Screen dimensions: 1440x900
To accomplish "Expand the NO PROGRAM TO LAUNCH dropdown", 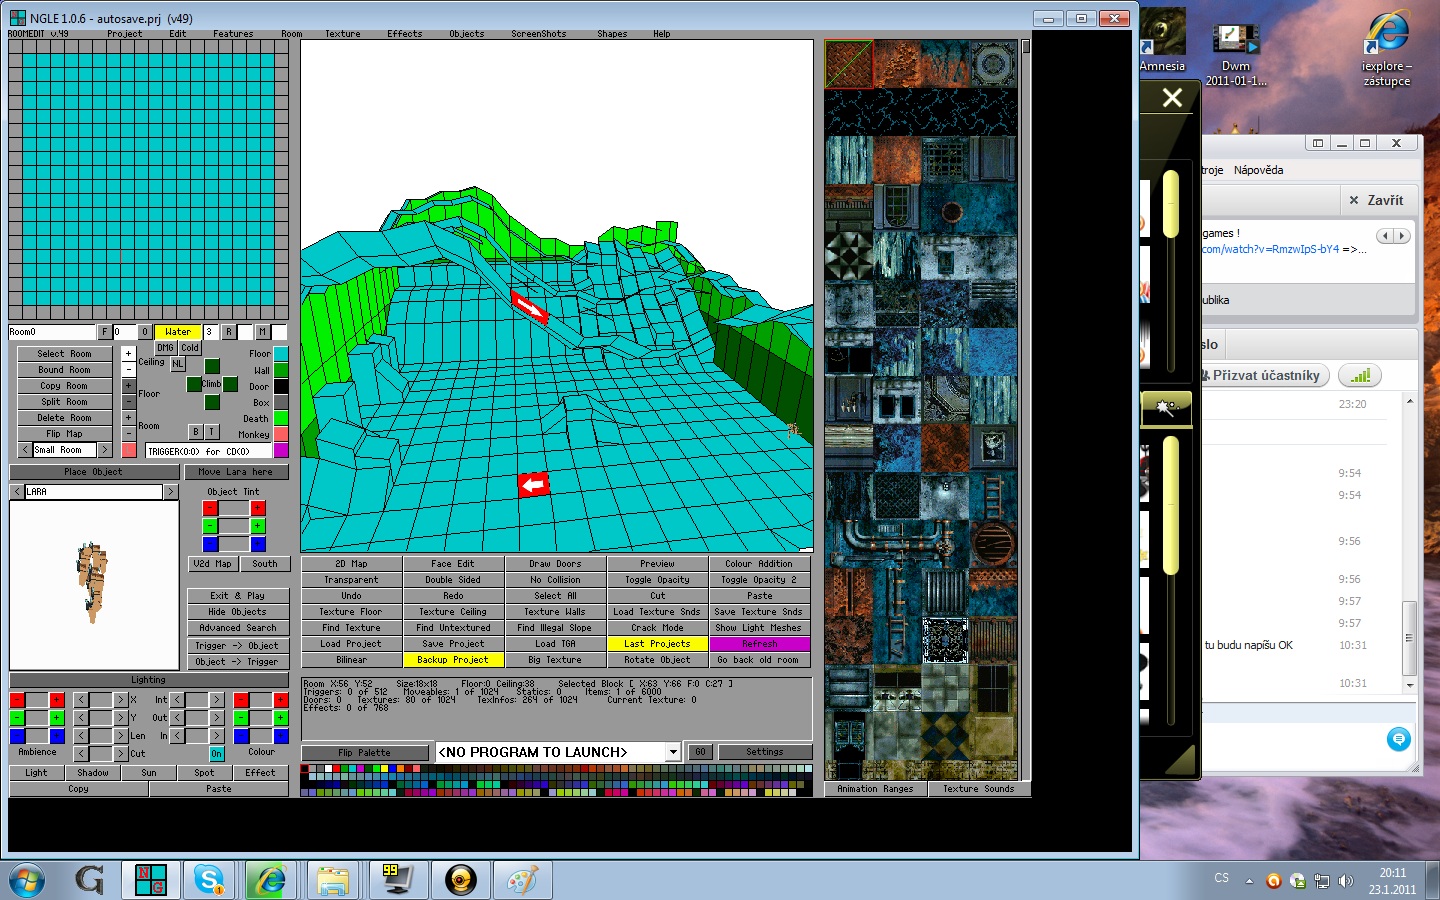I will click(673, 752).
